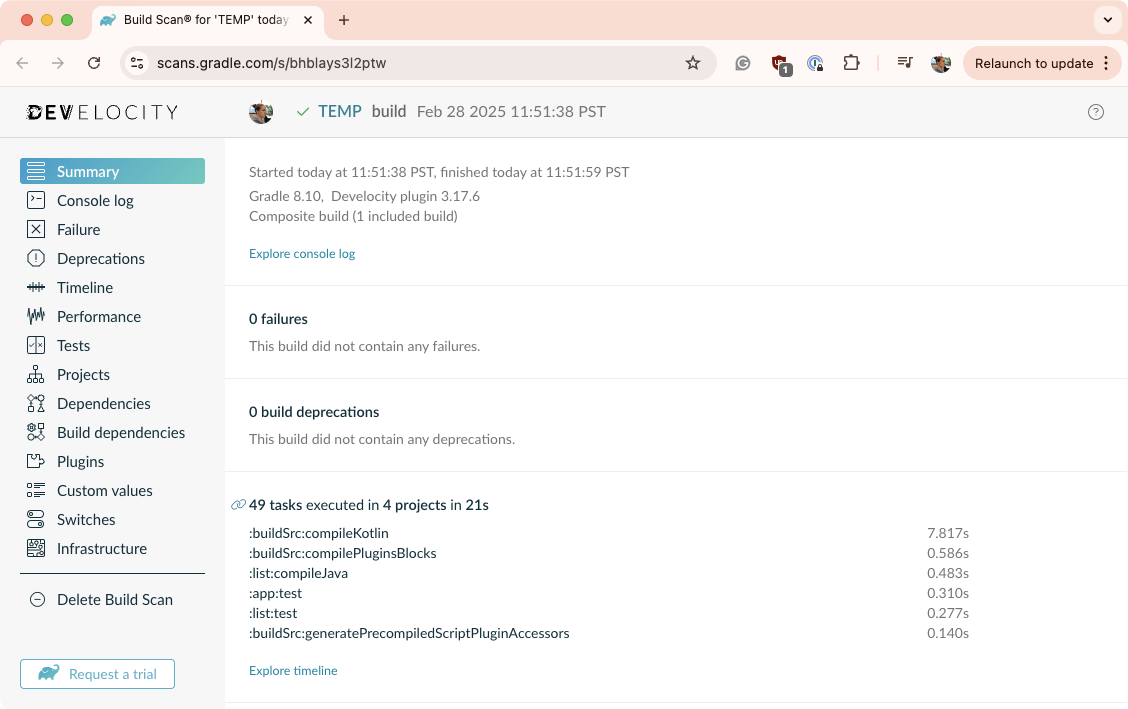Viewport: 1128px width, 709px height.
Task: Click the Performance waveform icon
Action: 36,317
